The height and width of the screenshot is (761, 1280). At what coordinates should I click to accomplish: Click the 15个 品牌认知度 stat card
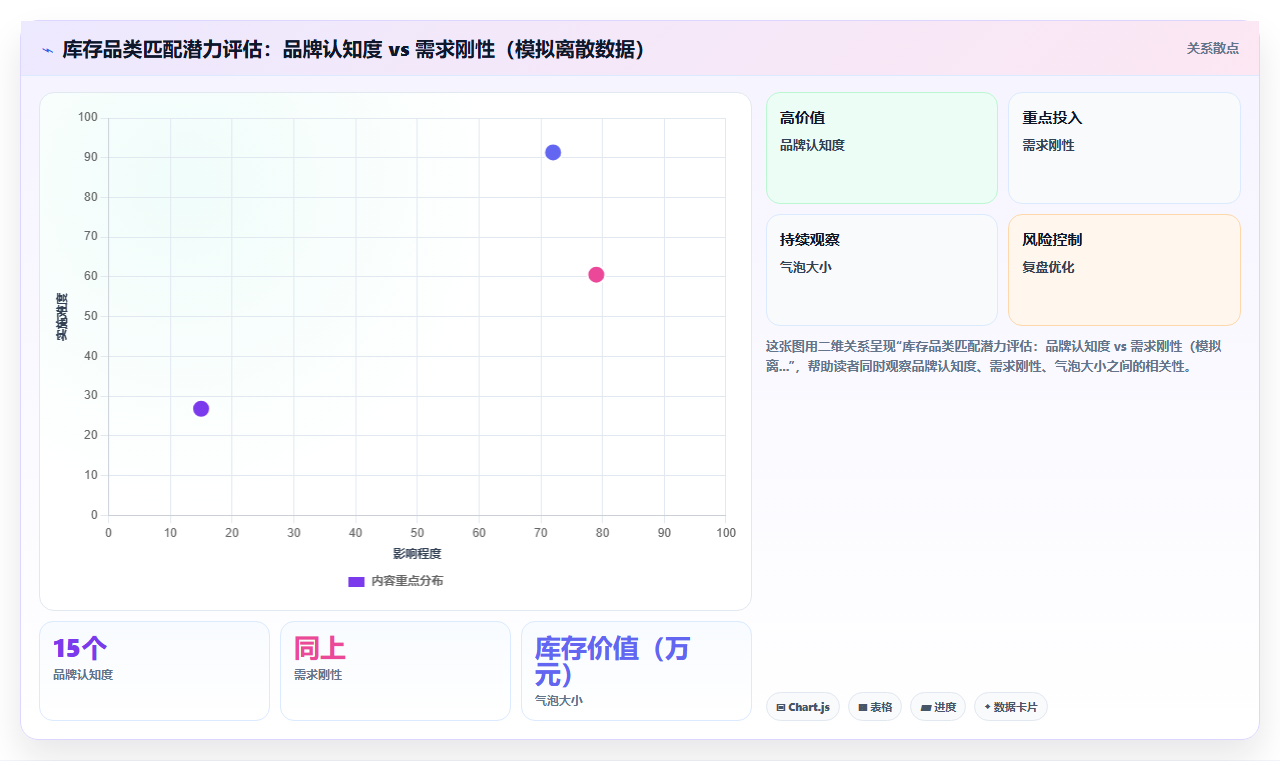[x=154, y=671]
